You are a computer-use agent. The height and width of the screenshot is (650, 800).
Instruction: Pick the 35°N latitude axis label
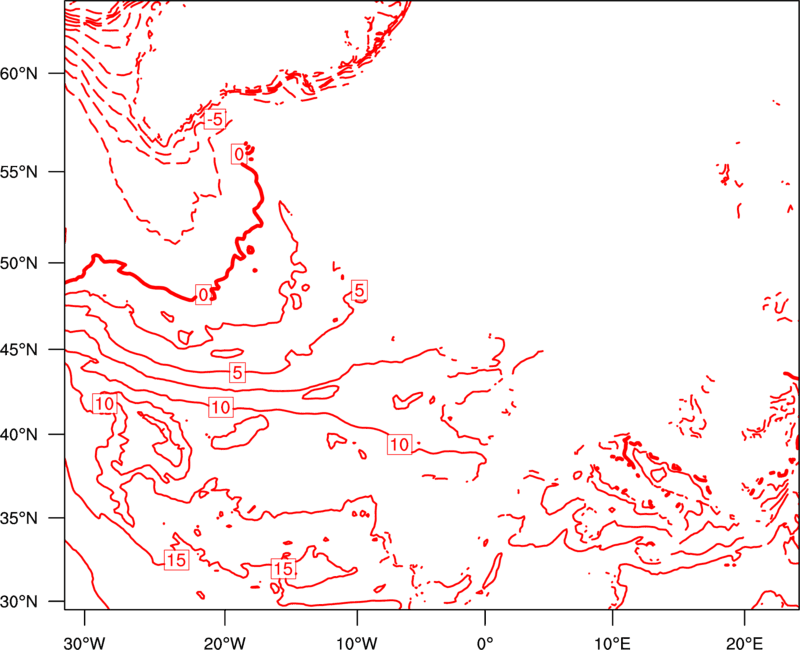pos(19,518)
